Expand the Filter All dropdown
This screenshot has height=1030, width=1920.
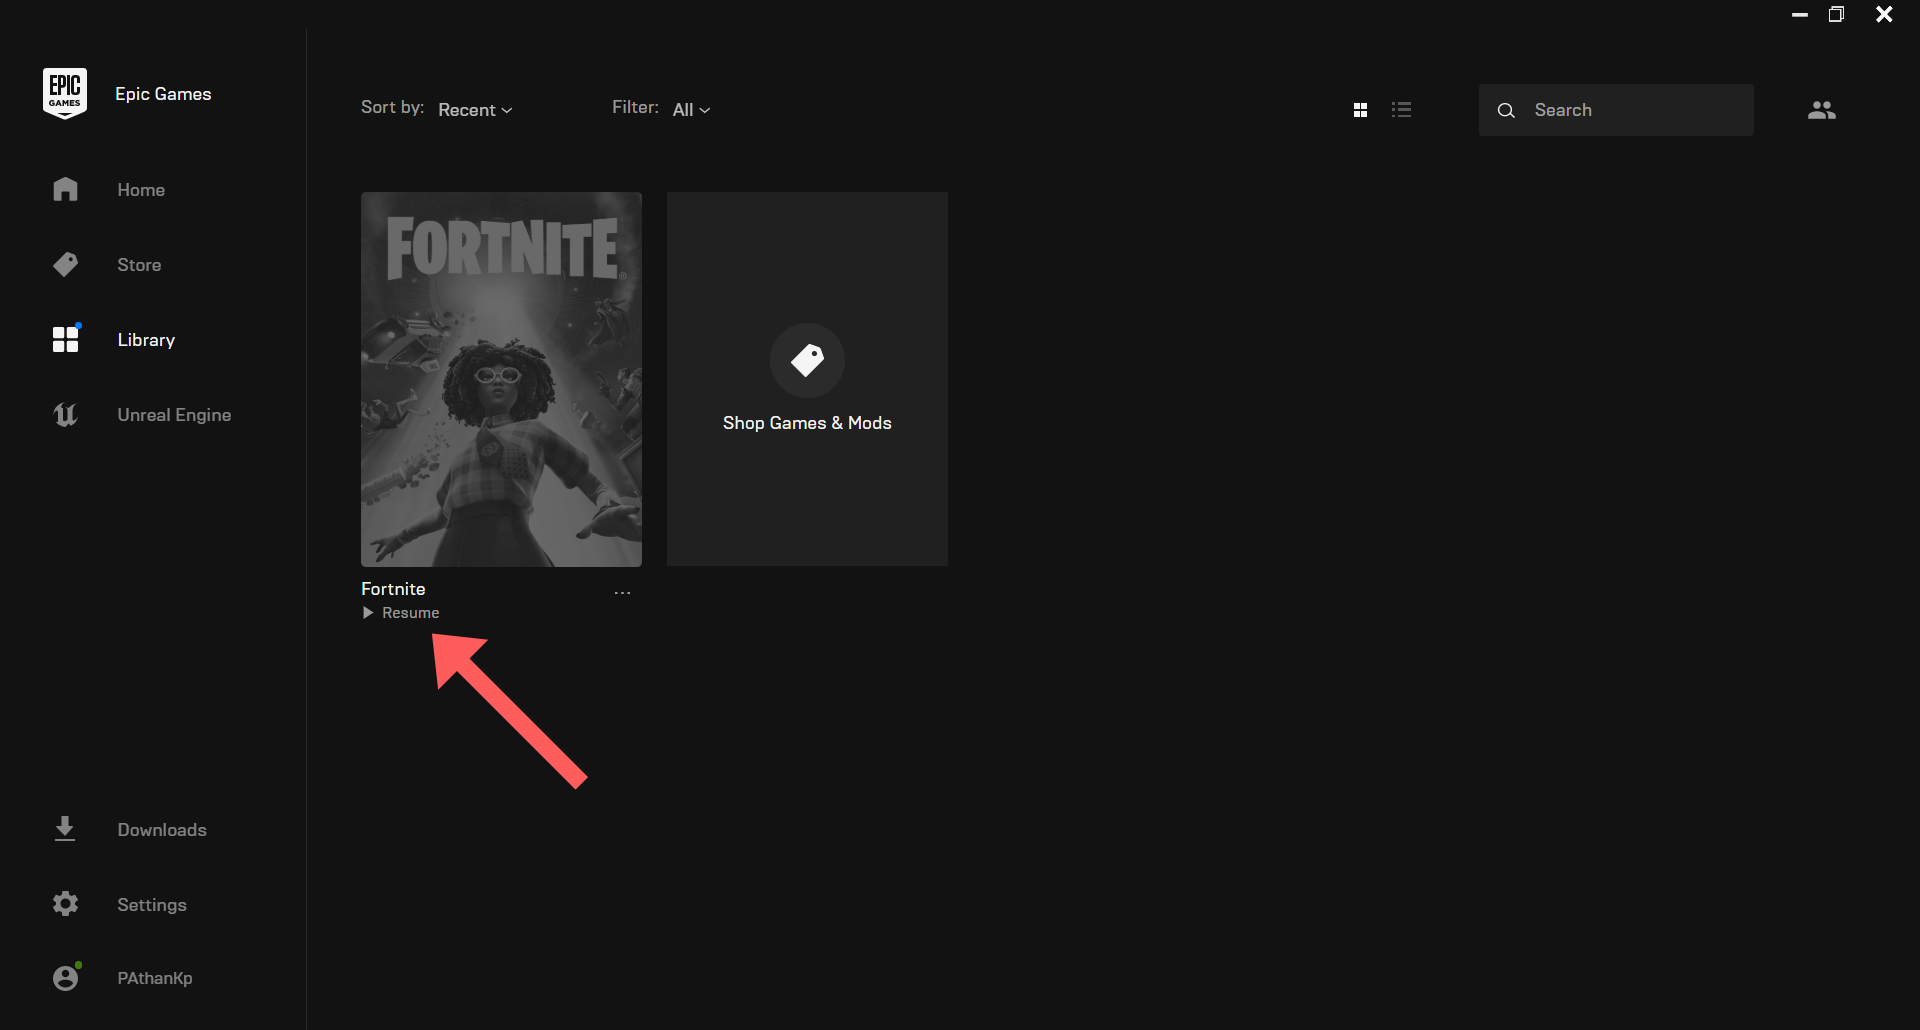(691, 109)
